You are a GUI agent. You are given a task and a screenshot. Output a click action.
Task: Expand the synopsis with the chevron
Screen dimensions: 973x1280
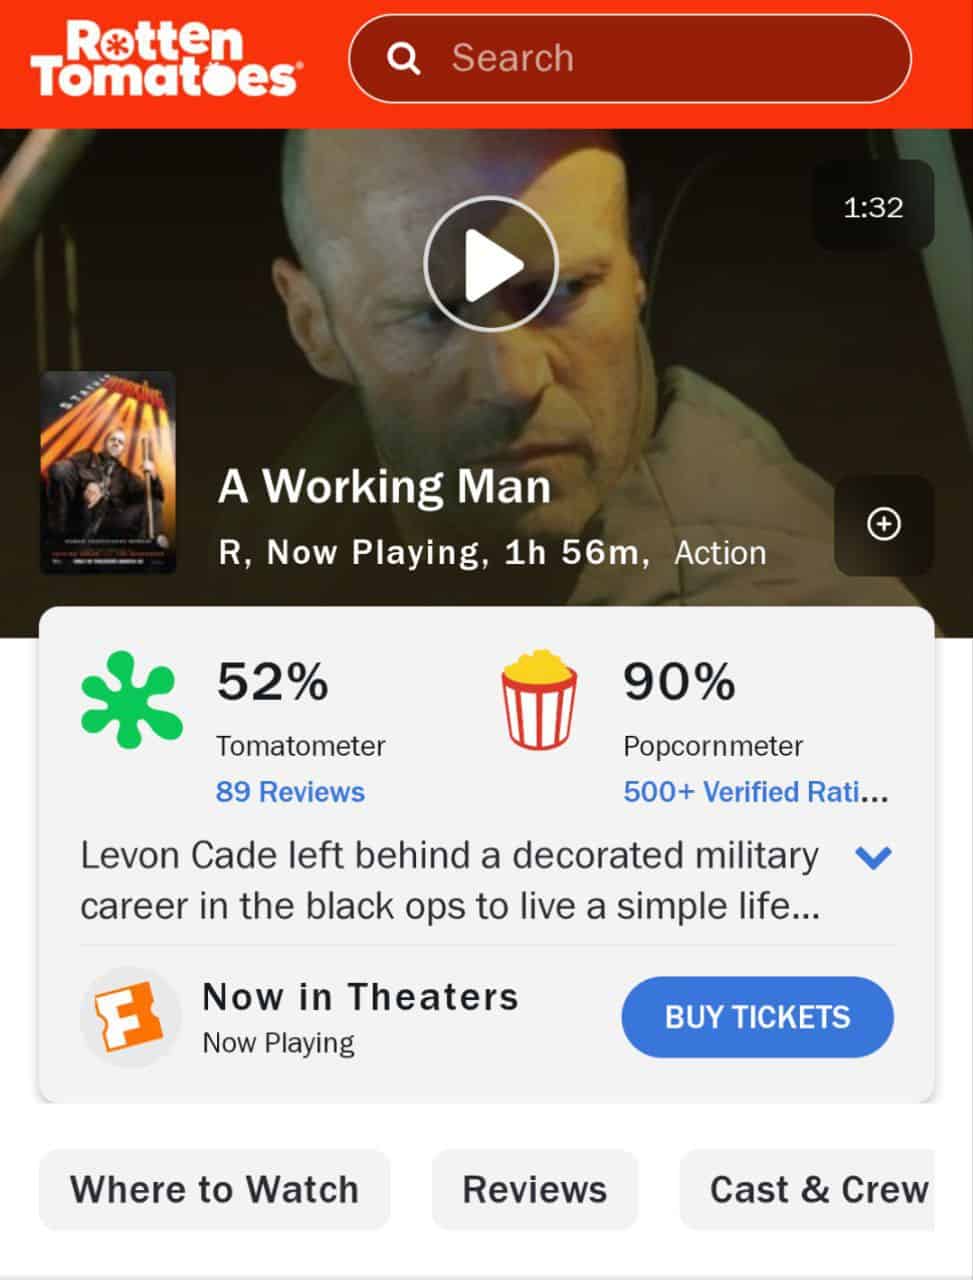coord(874,857)
